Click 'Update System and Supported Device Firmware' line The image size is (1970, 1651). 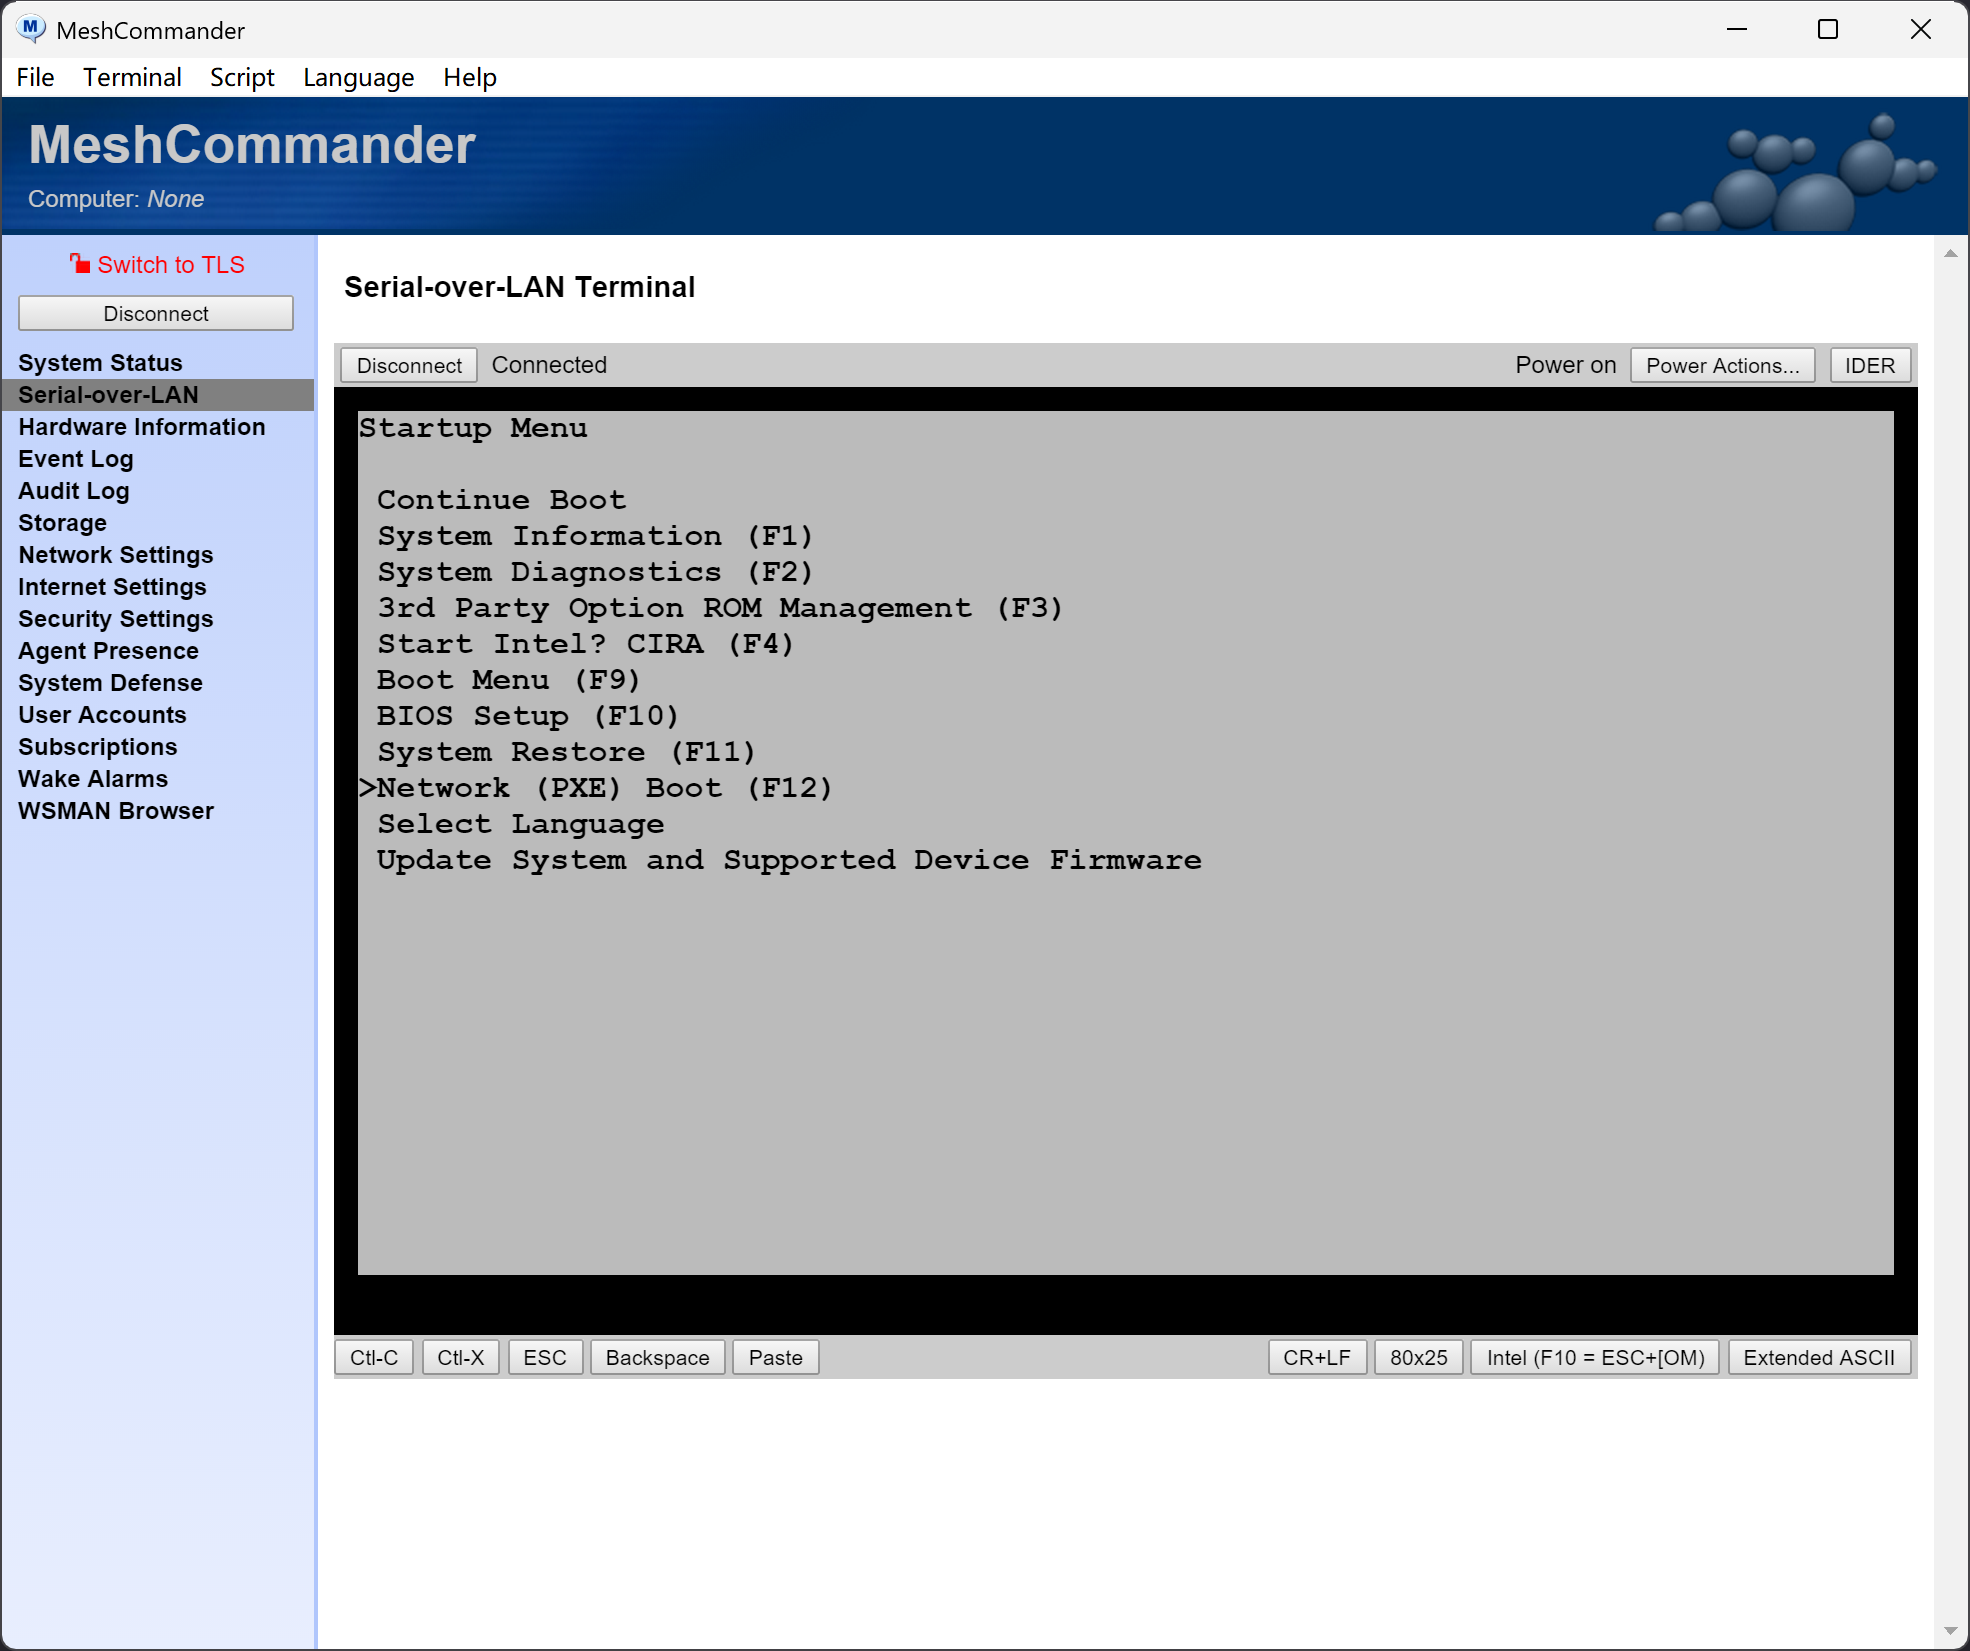coord(789,860)
